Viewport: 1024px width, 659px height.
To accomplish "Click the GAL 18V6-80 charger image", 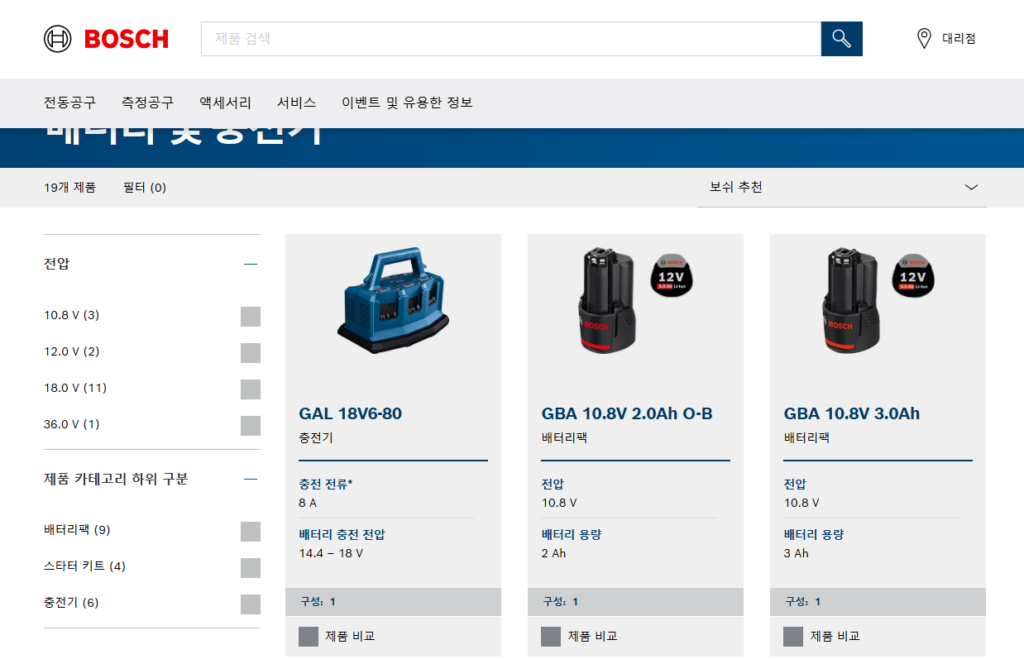I will click(393, 300).
